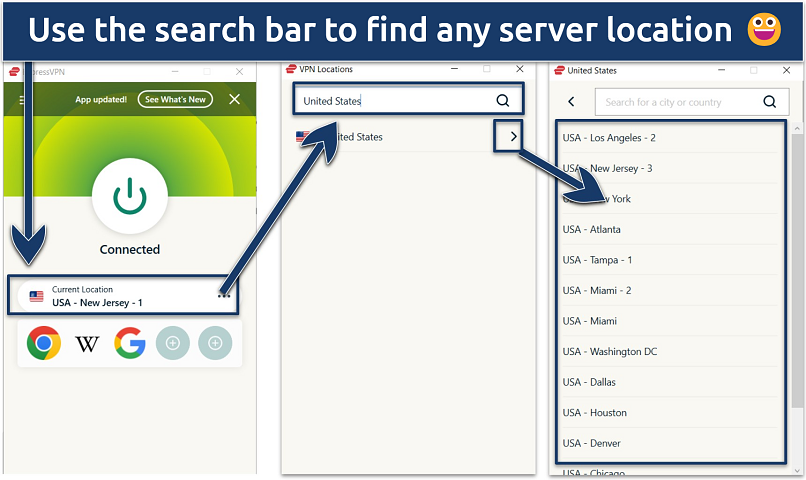Go back using the left chevron
This screenshot has height=480, width=806.
pos(571,102)
